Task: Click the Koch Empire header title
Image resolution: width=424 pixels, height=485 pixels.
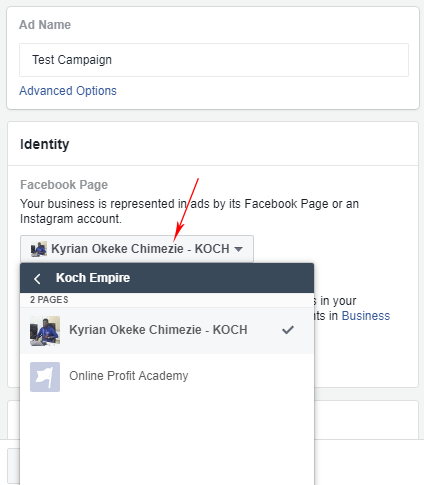Action: pos(93,278)
